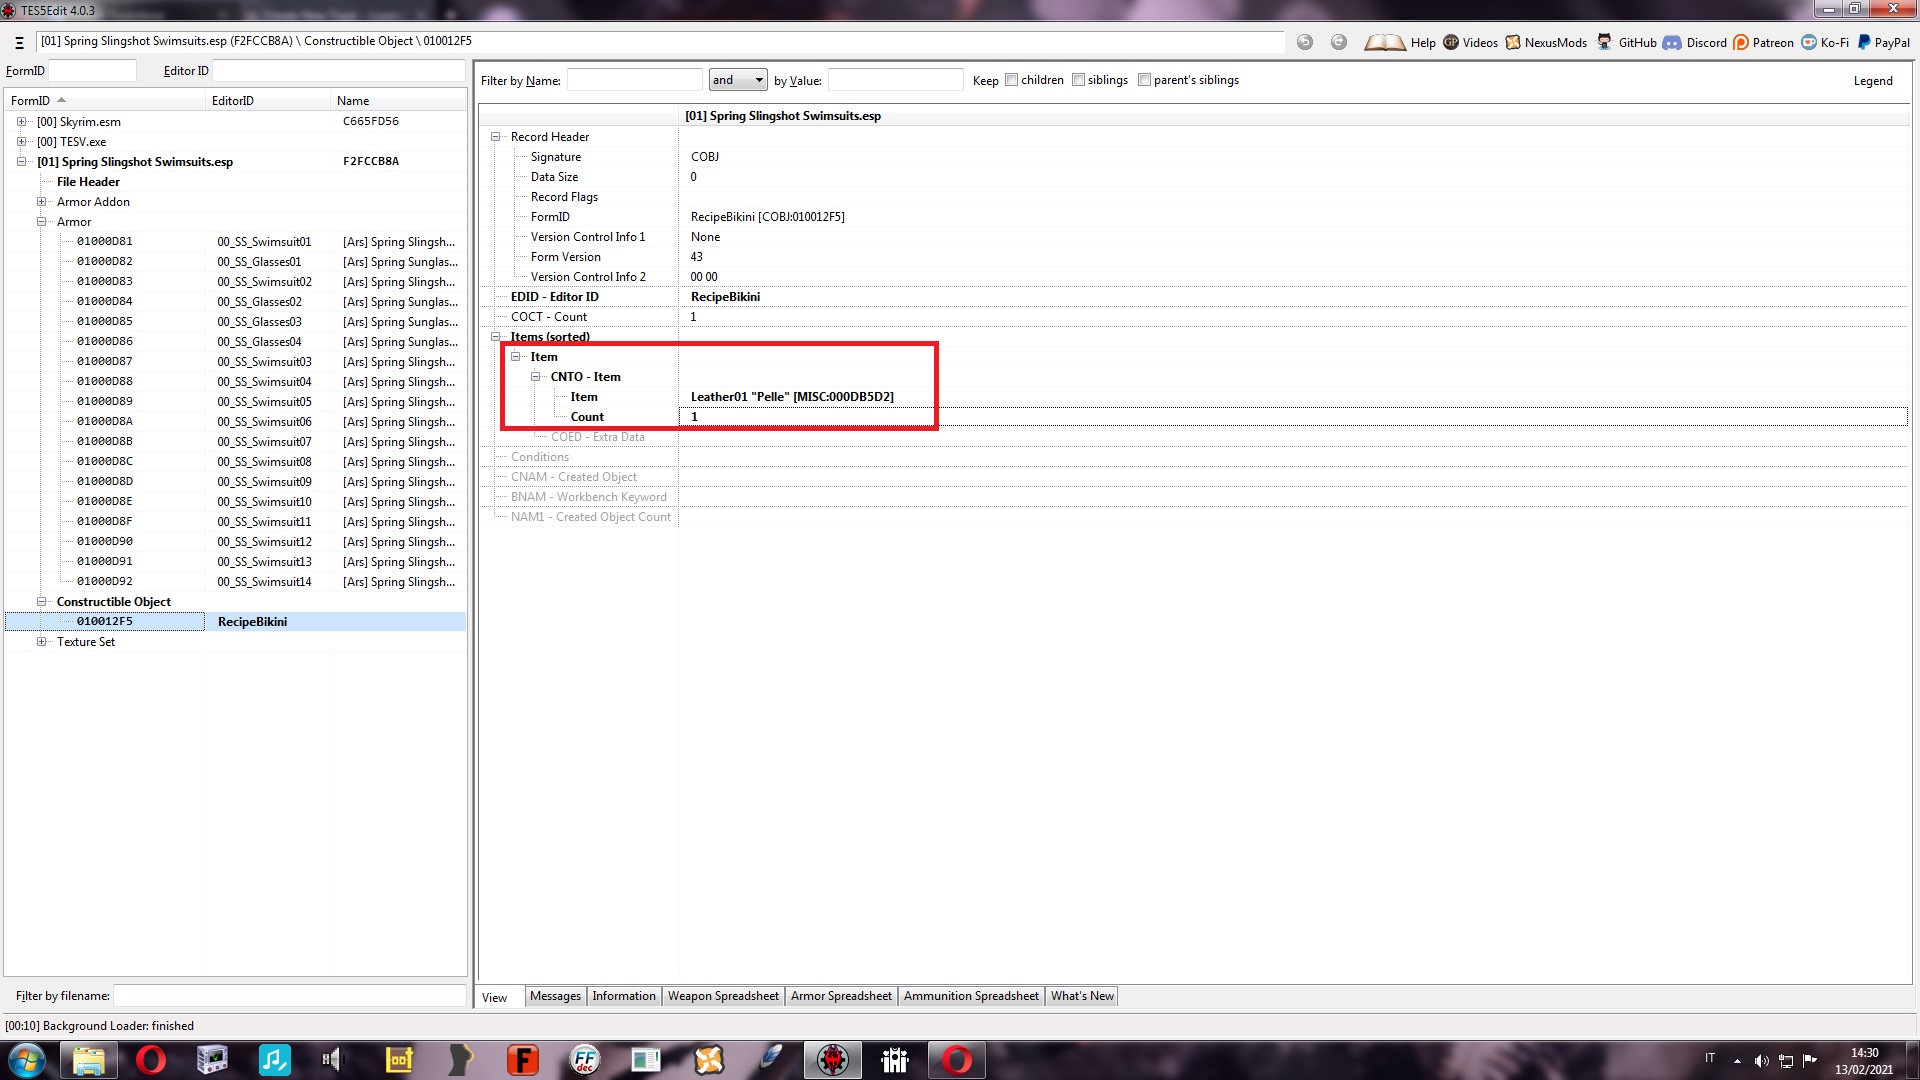Open the Patreon icon link
This screenshot has height=1080, width=1920.
coord(1741,42)
